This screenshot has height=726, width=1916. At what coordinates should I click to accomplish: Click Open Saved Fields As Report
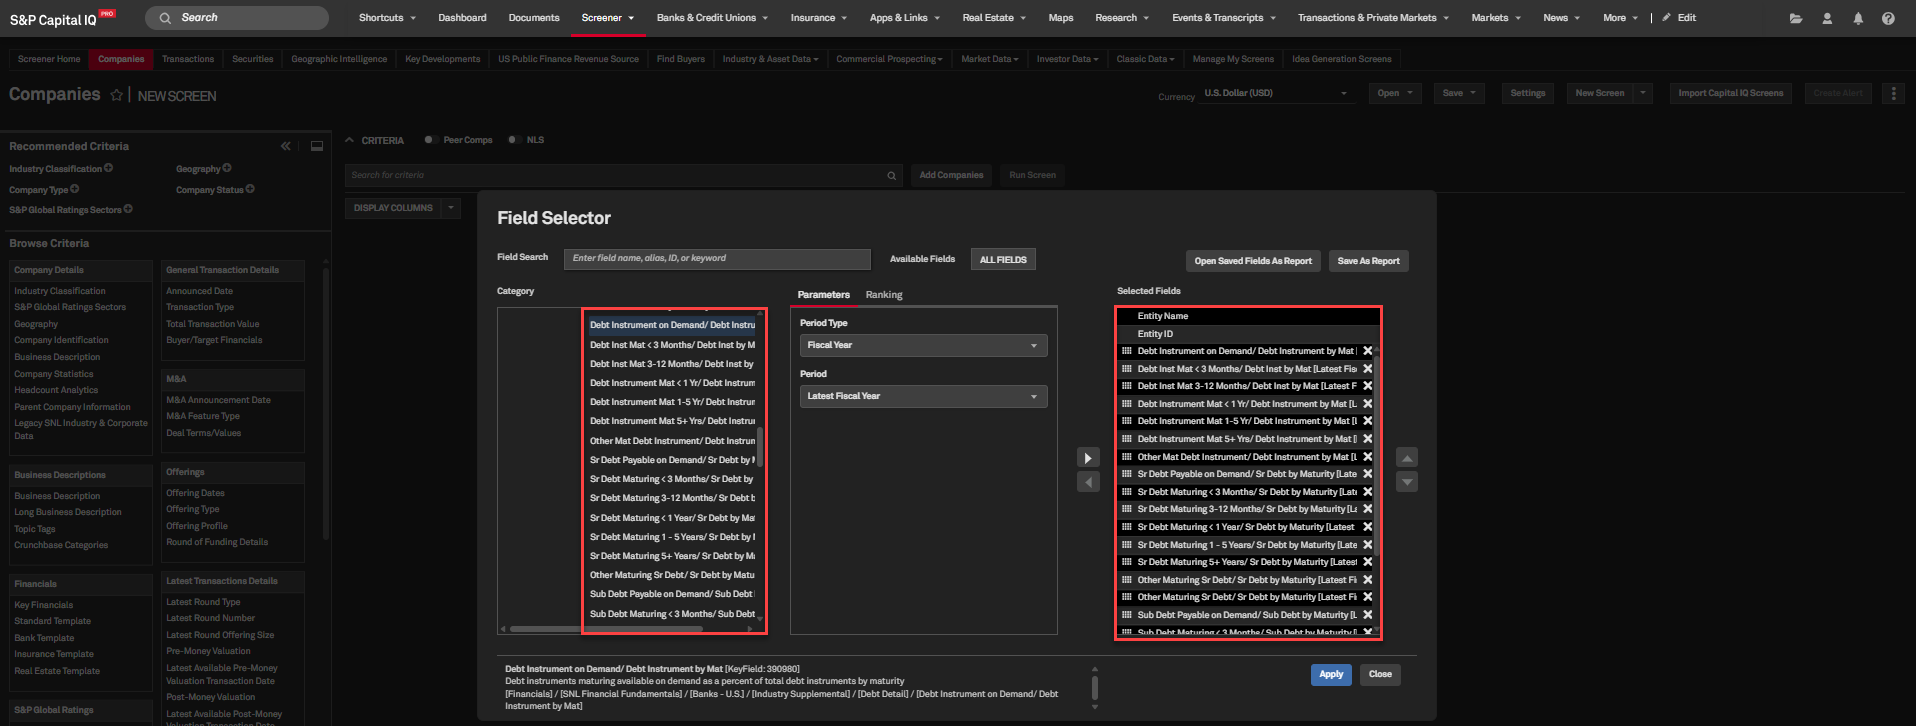1253,261
